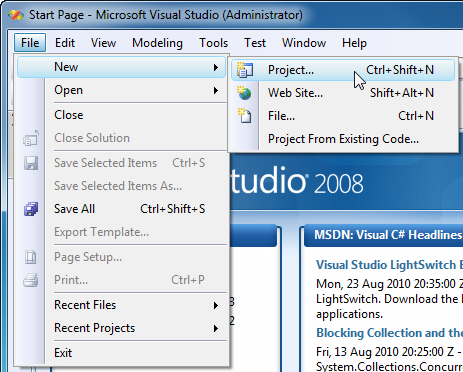Choose Print... in the File menu
463x372 pixels.
(x=122, y=280)
